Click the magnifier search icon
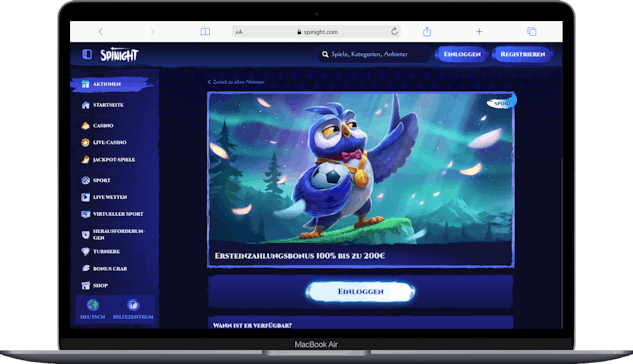This screenshot has height=364, width=633. tap(325, 54)
